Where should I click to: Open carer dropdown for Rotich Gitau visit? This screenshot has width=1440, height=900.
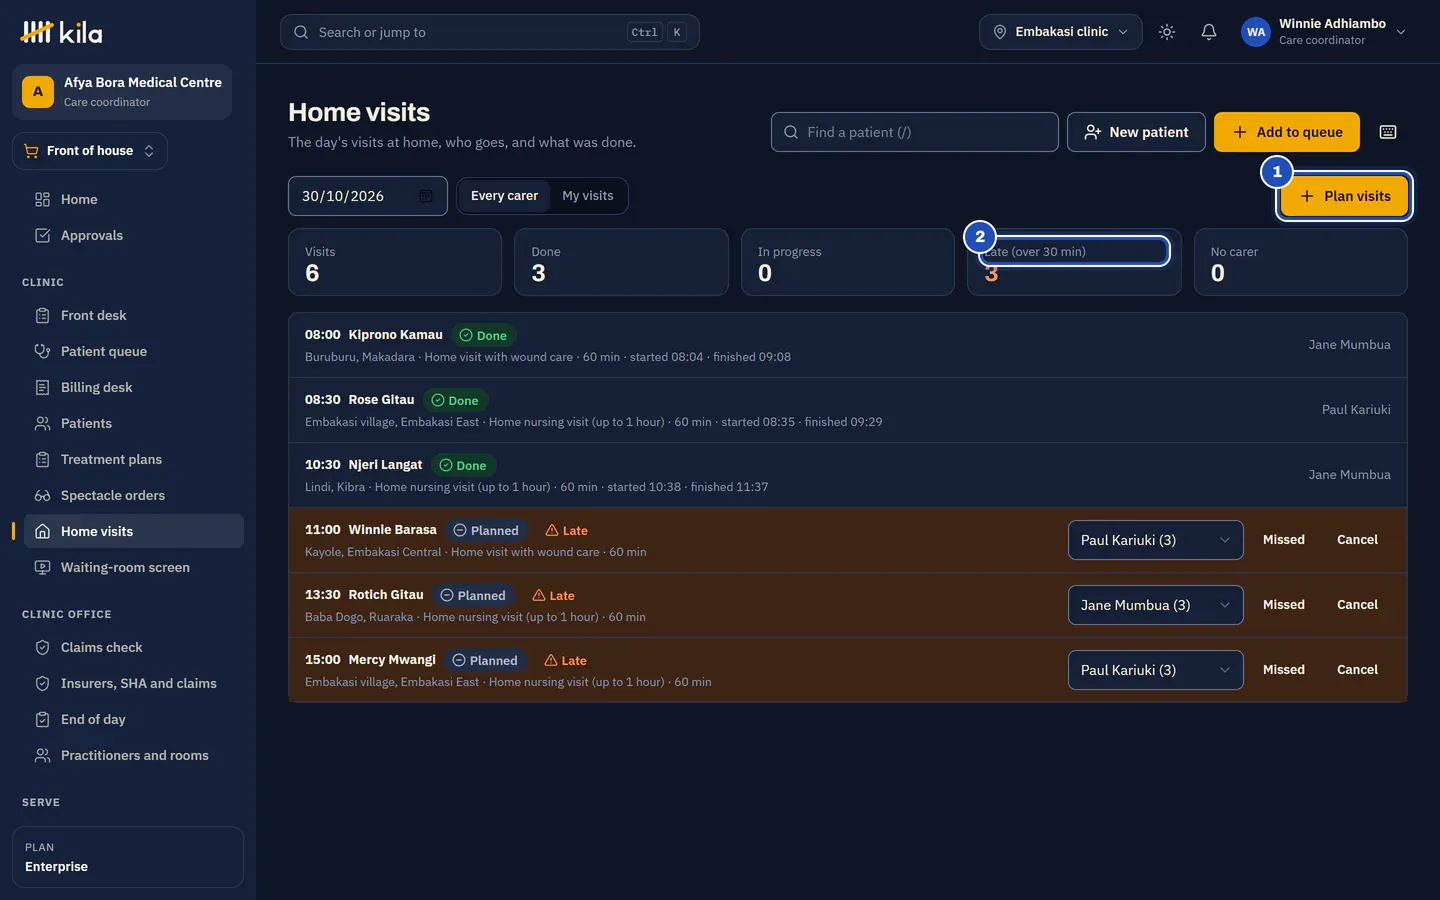[x=1155, y=605]
